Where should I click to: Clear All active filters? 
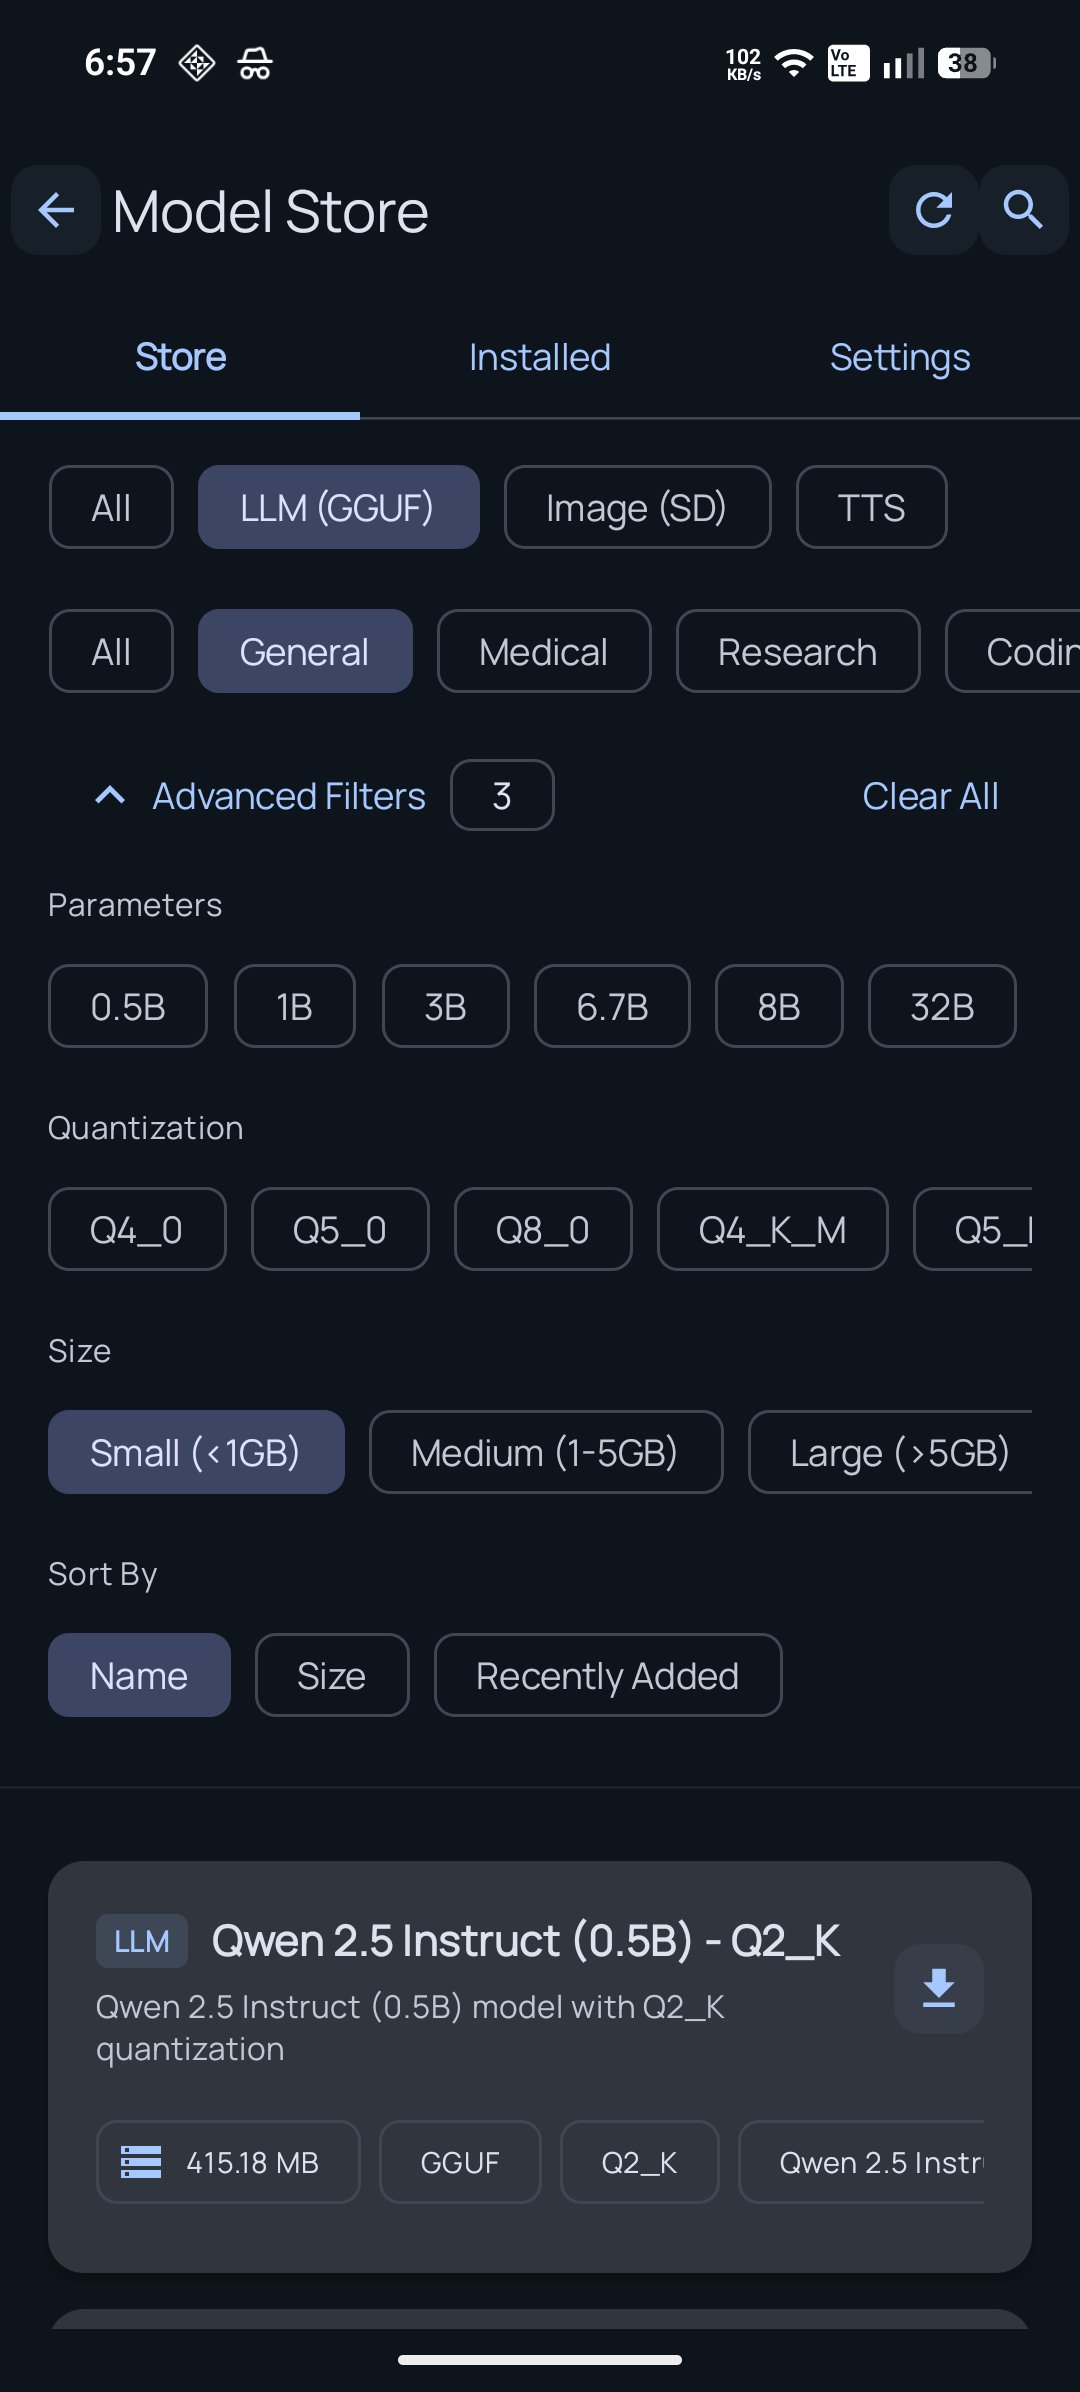point(930,796)
